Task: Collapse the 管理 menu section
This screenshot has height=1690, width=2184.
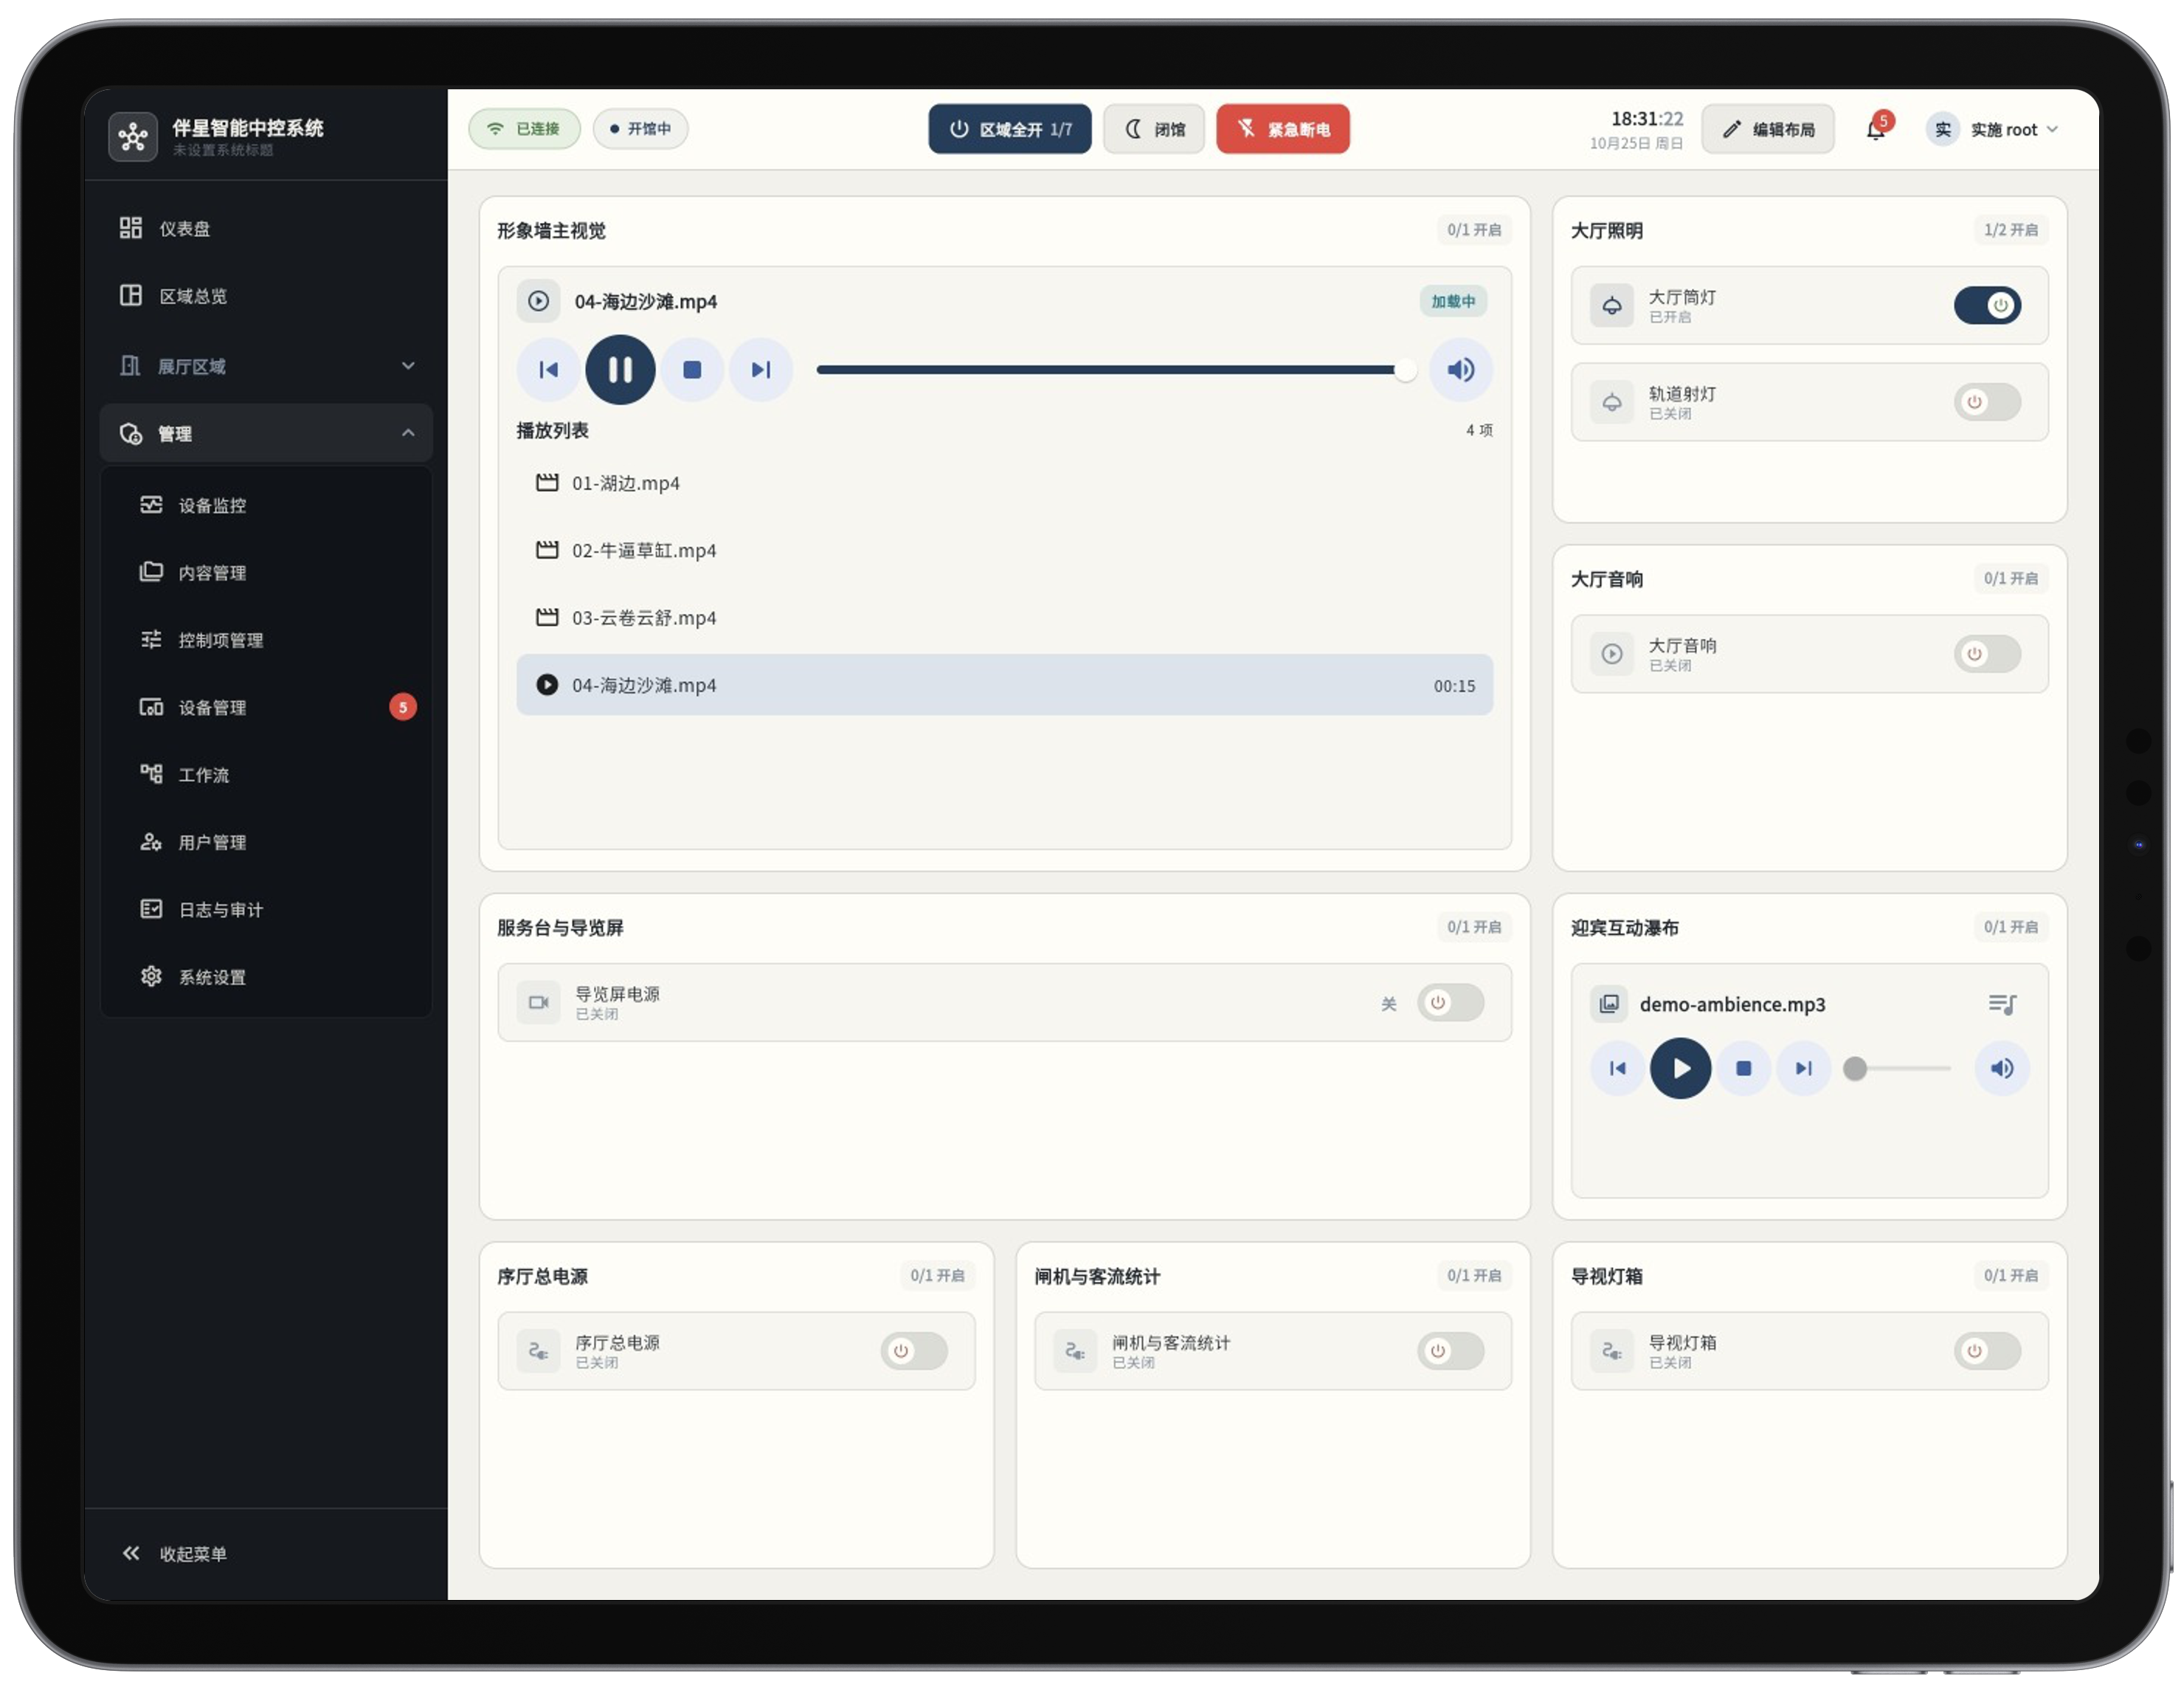Action: pyautogui.click(x=266, y=433)
